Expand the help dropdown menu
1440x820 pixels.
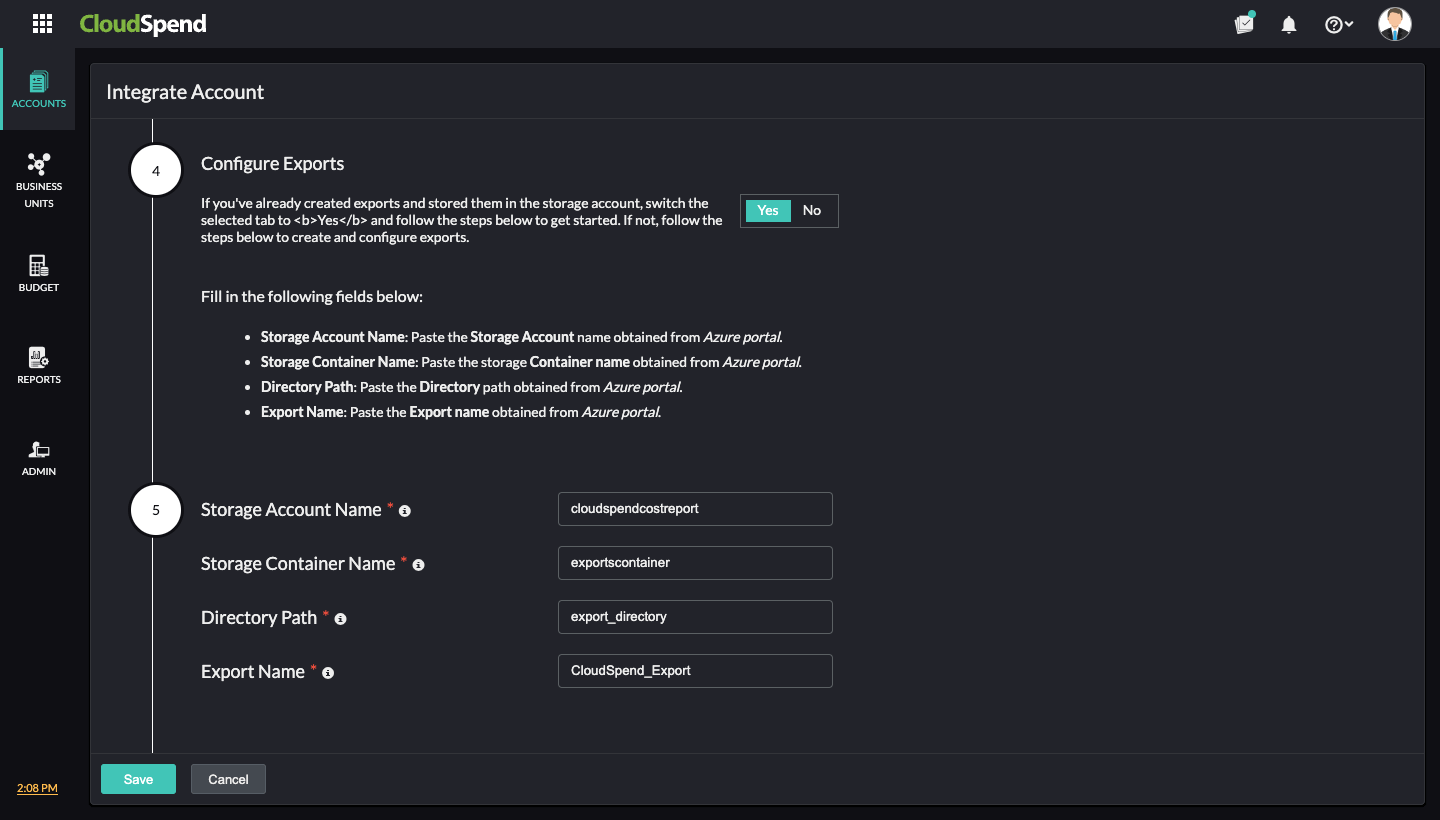click(x=1339, y=23)
